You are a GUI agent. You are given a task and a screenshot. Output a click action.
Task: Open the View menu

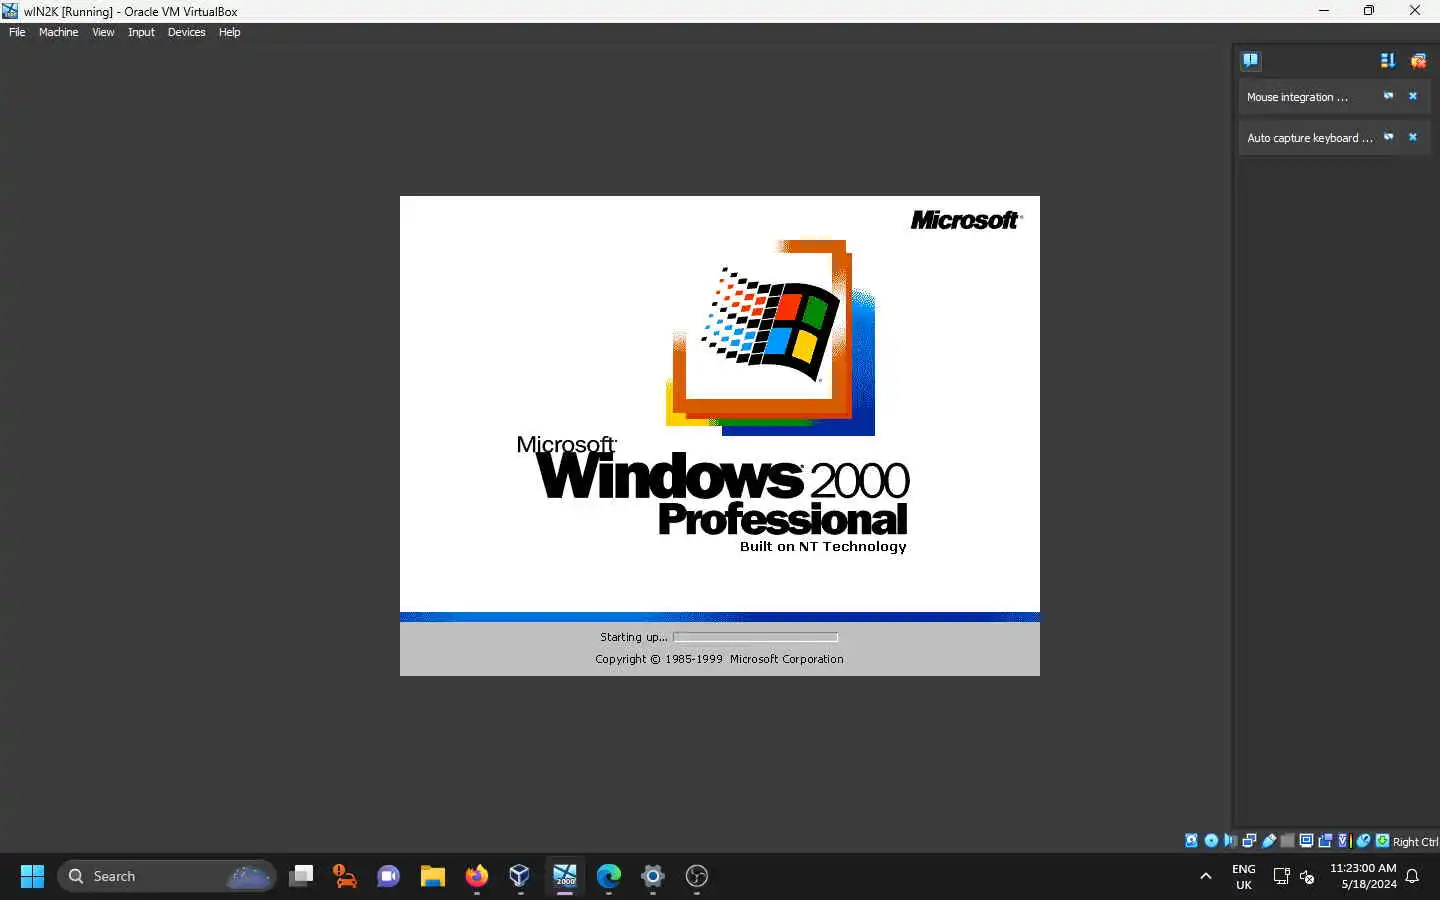103,32
